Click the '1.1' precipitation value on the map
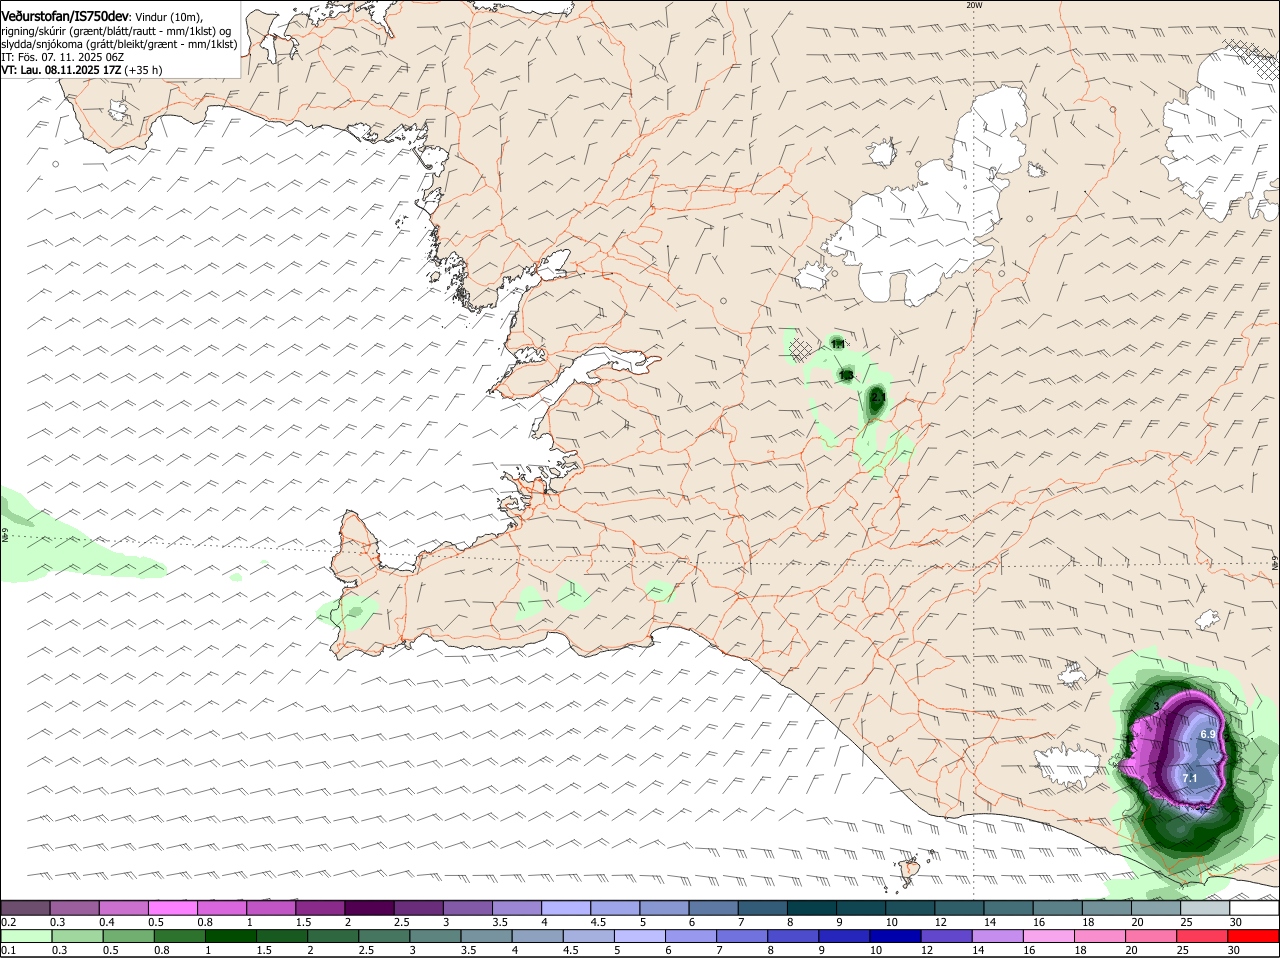1280x958 pixels. 838,343
